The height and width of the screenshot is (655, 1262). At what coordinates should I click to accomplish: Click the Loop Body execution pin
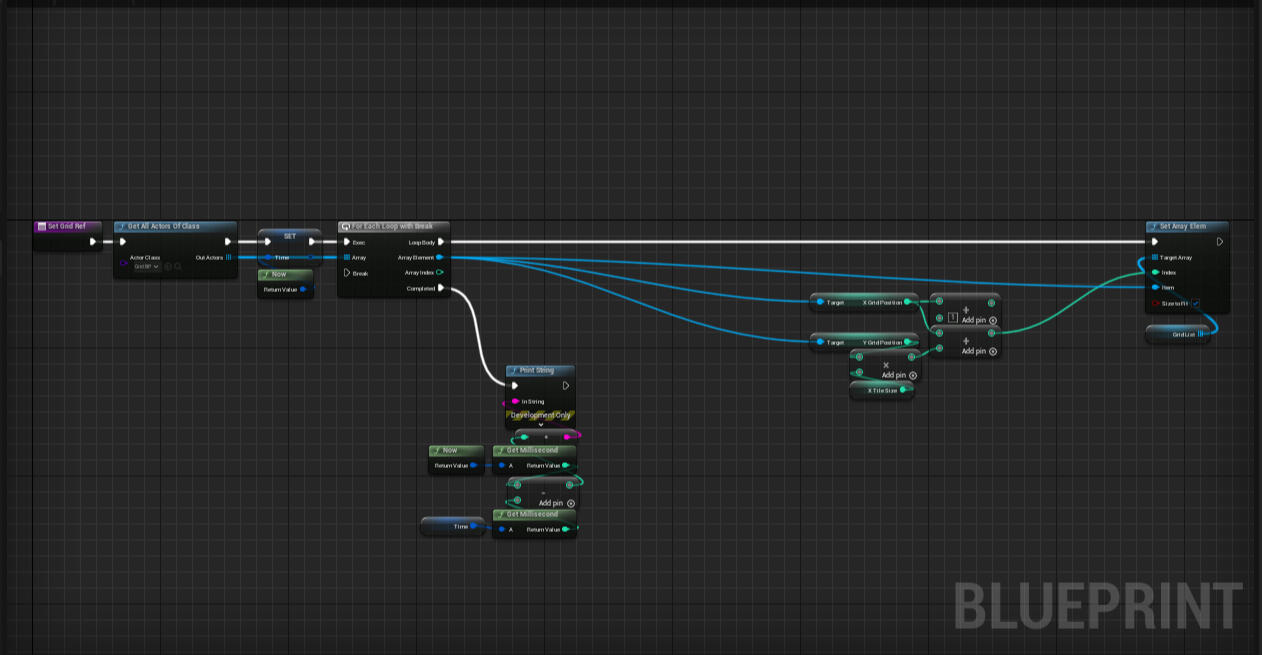(441, 241)
